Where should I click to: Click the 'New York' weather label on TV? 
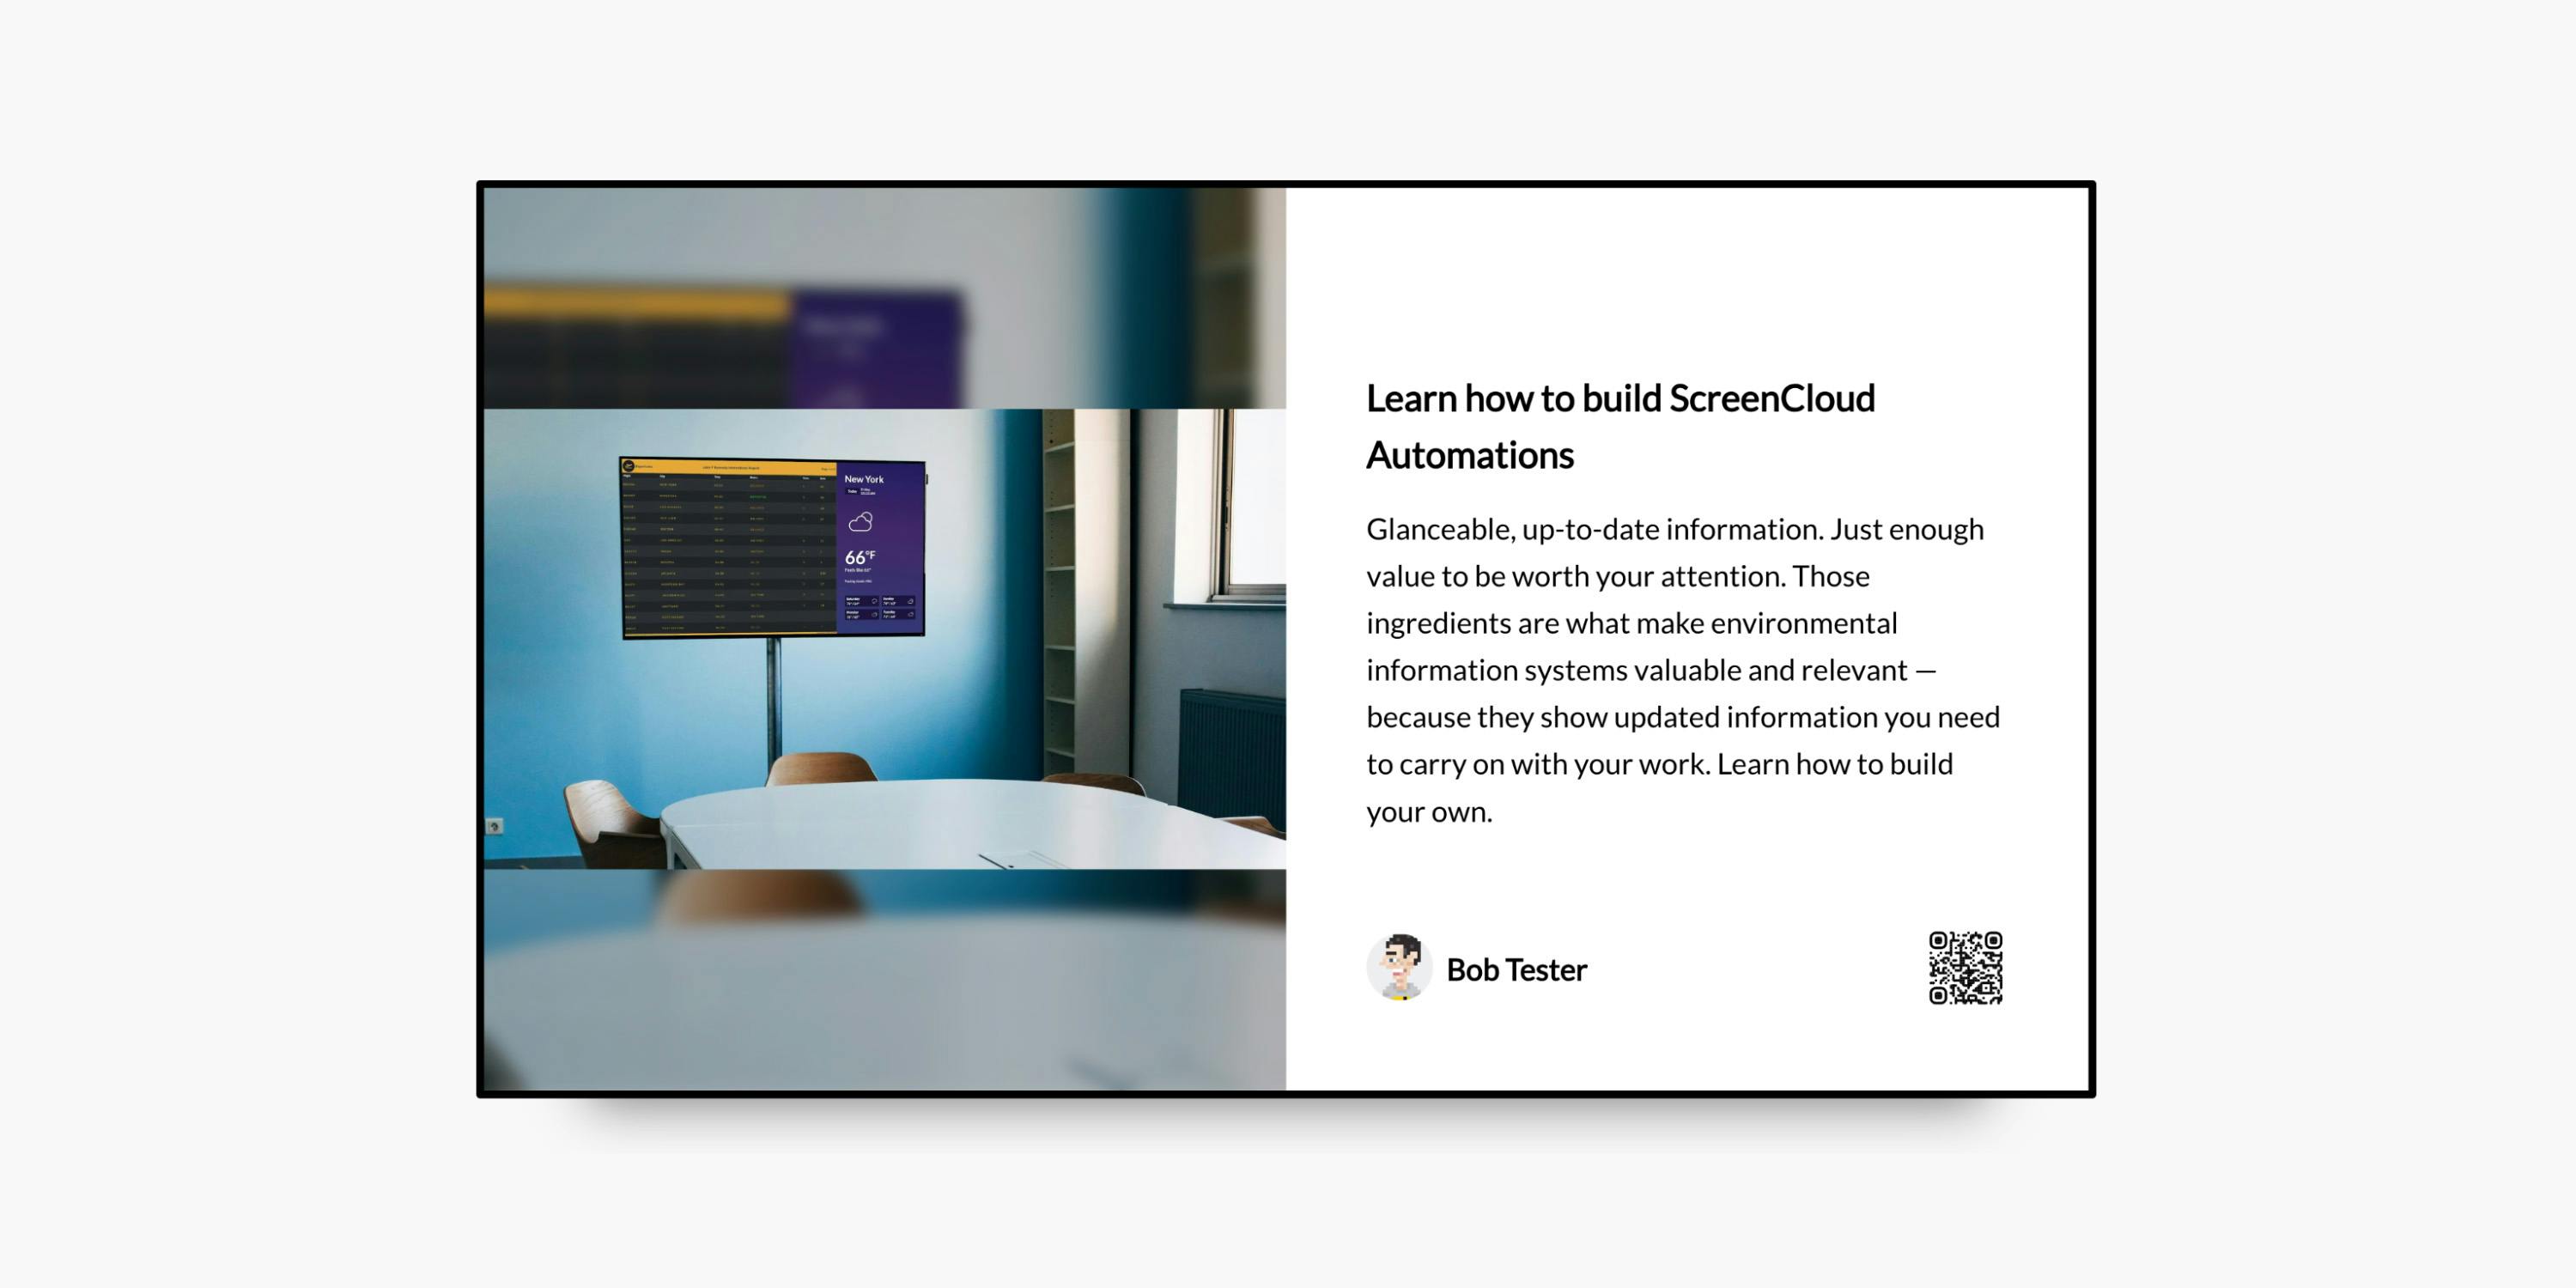864,479
